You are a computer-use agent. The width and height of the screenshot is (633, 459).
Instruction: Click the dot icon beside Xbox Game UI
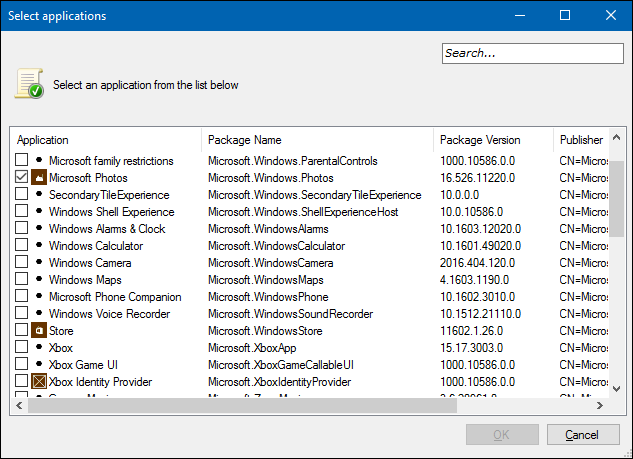point(39,365)
